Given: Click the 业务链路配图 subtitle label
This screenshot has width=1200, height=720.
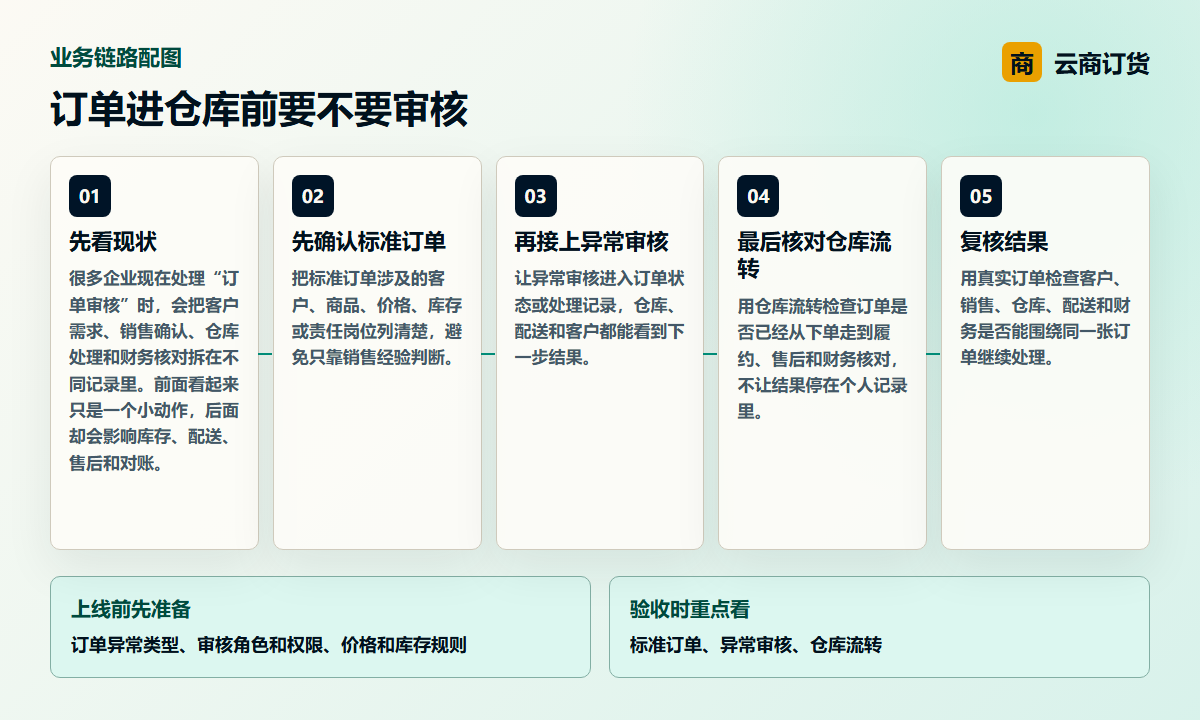Looking at the screenshot, I should (x=116, y=58).
